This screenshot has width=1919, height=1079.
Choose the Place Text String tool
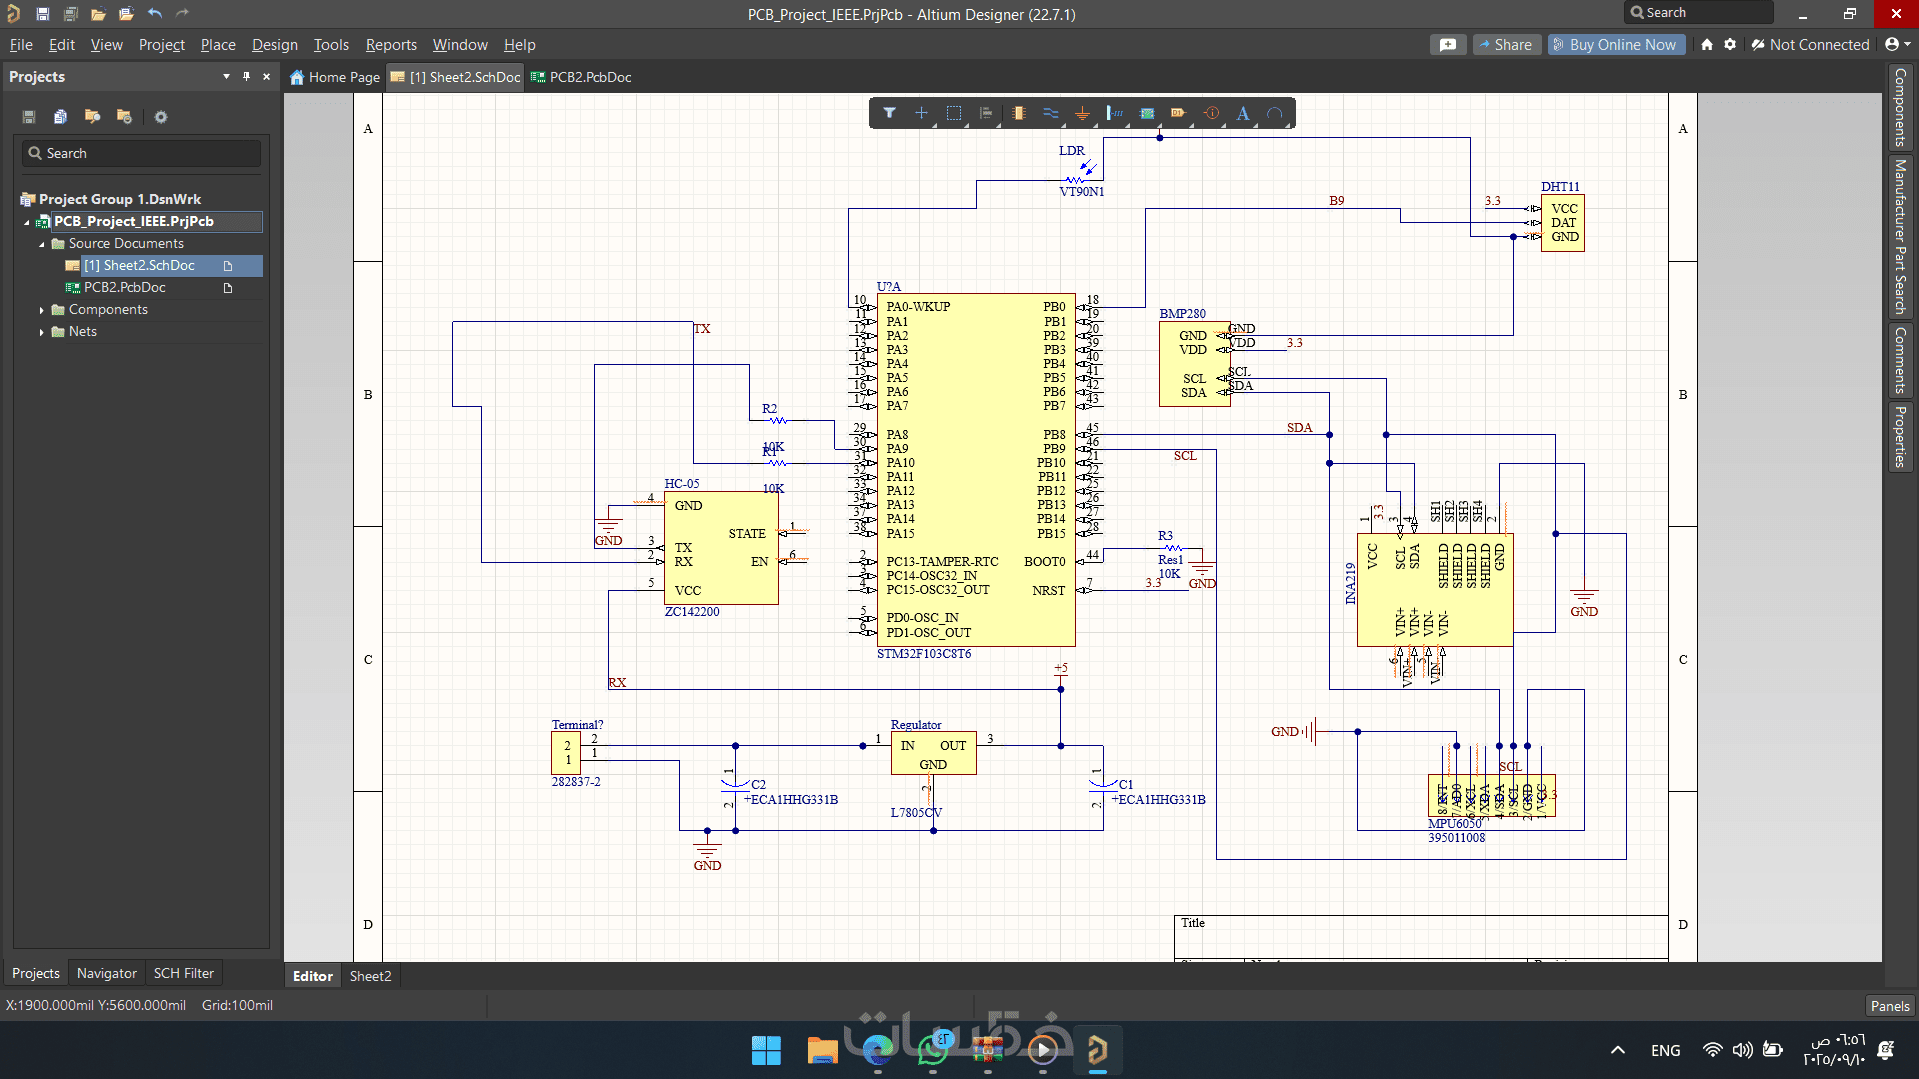tap(1243, 113)
